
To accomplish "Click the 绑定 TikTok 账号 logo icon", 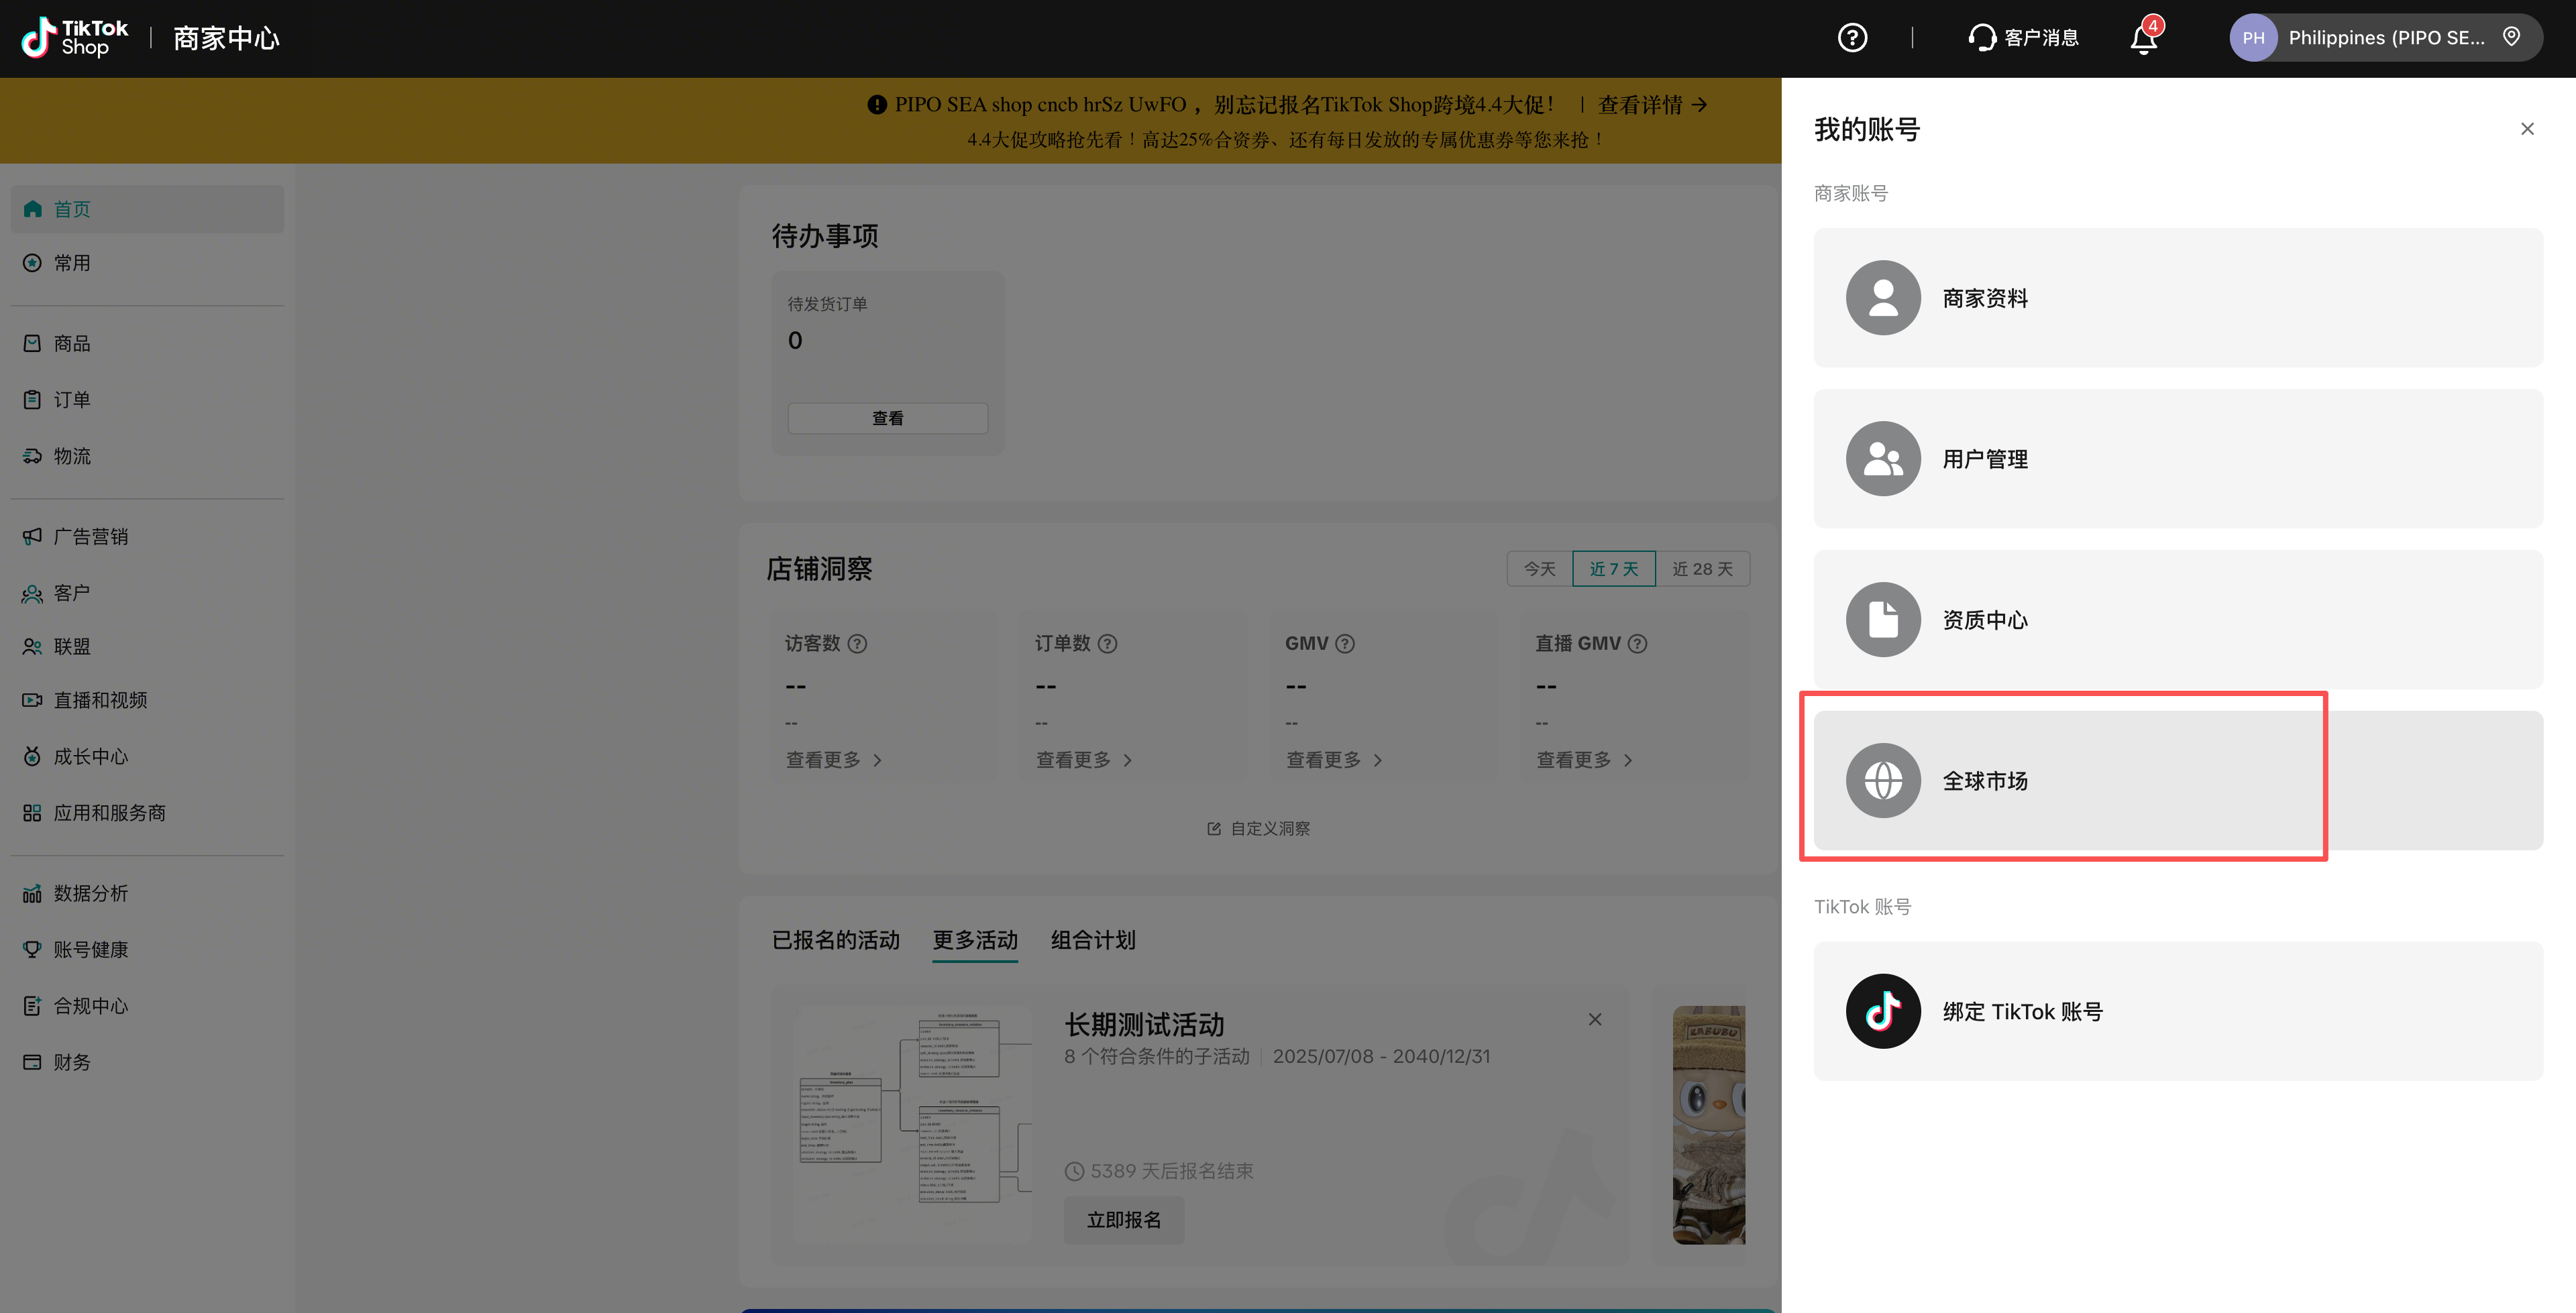I will (x=1883, y=1011).
